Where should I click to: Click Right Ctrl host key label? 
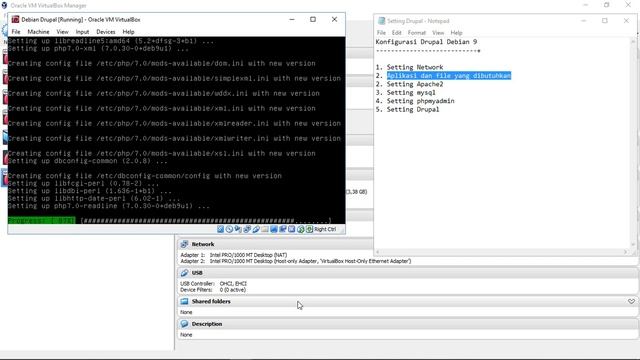(x=325, y=229)
